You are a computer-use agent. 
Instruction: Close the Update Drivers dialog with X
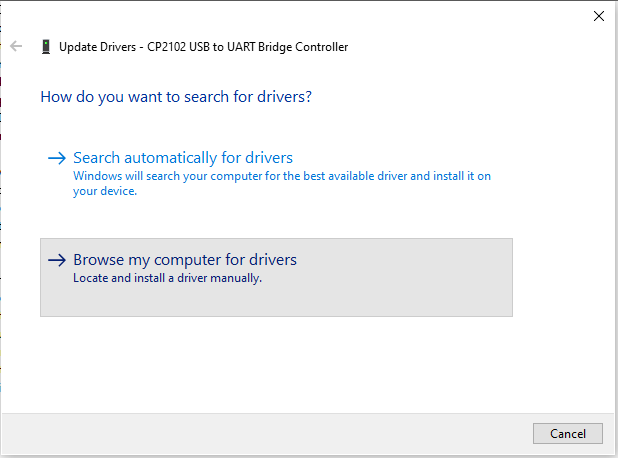(x=599, y=16)
